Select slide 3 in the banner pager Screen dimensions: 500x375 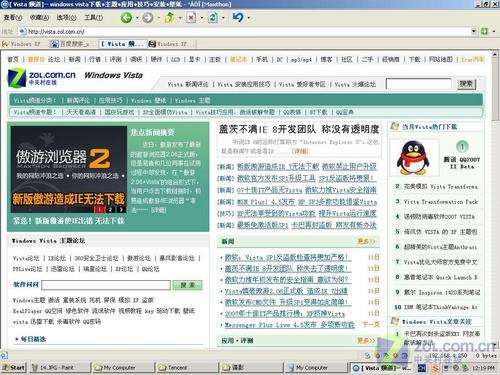click(x=121, y=209)
